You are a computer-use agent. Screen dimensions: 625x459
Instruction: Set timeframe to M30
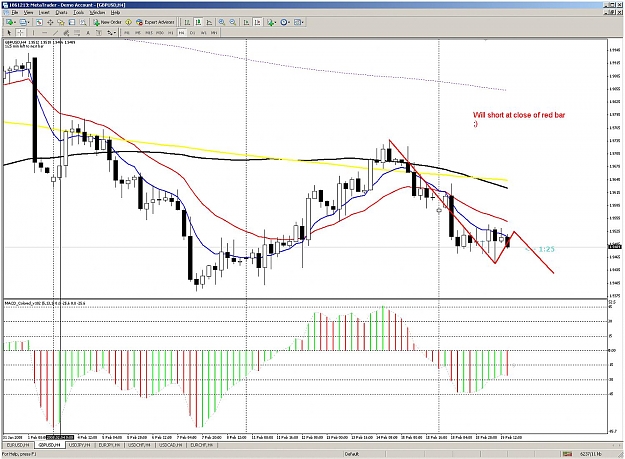coord(160,33)
